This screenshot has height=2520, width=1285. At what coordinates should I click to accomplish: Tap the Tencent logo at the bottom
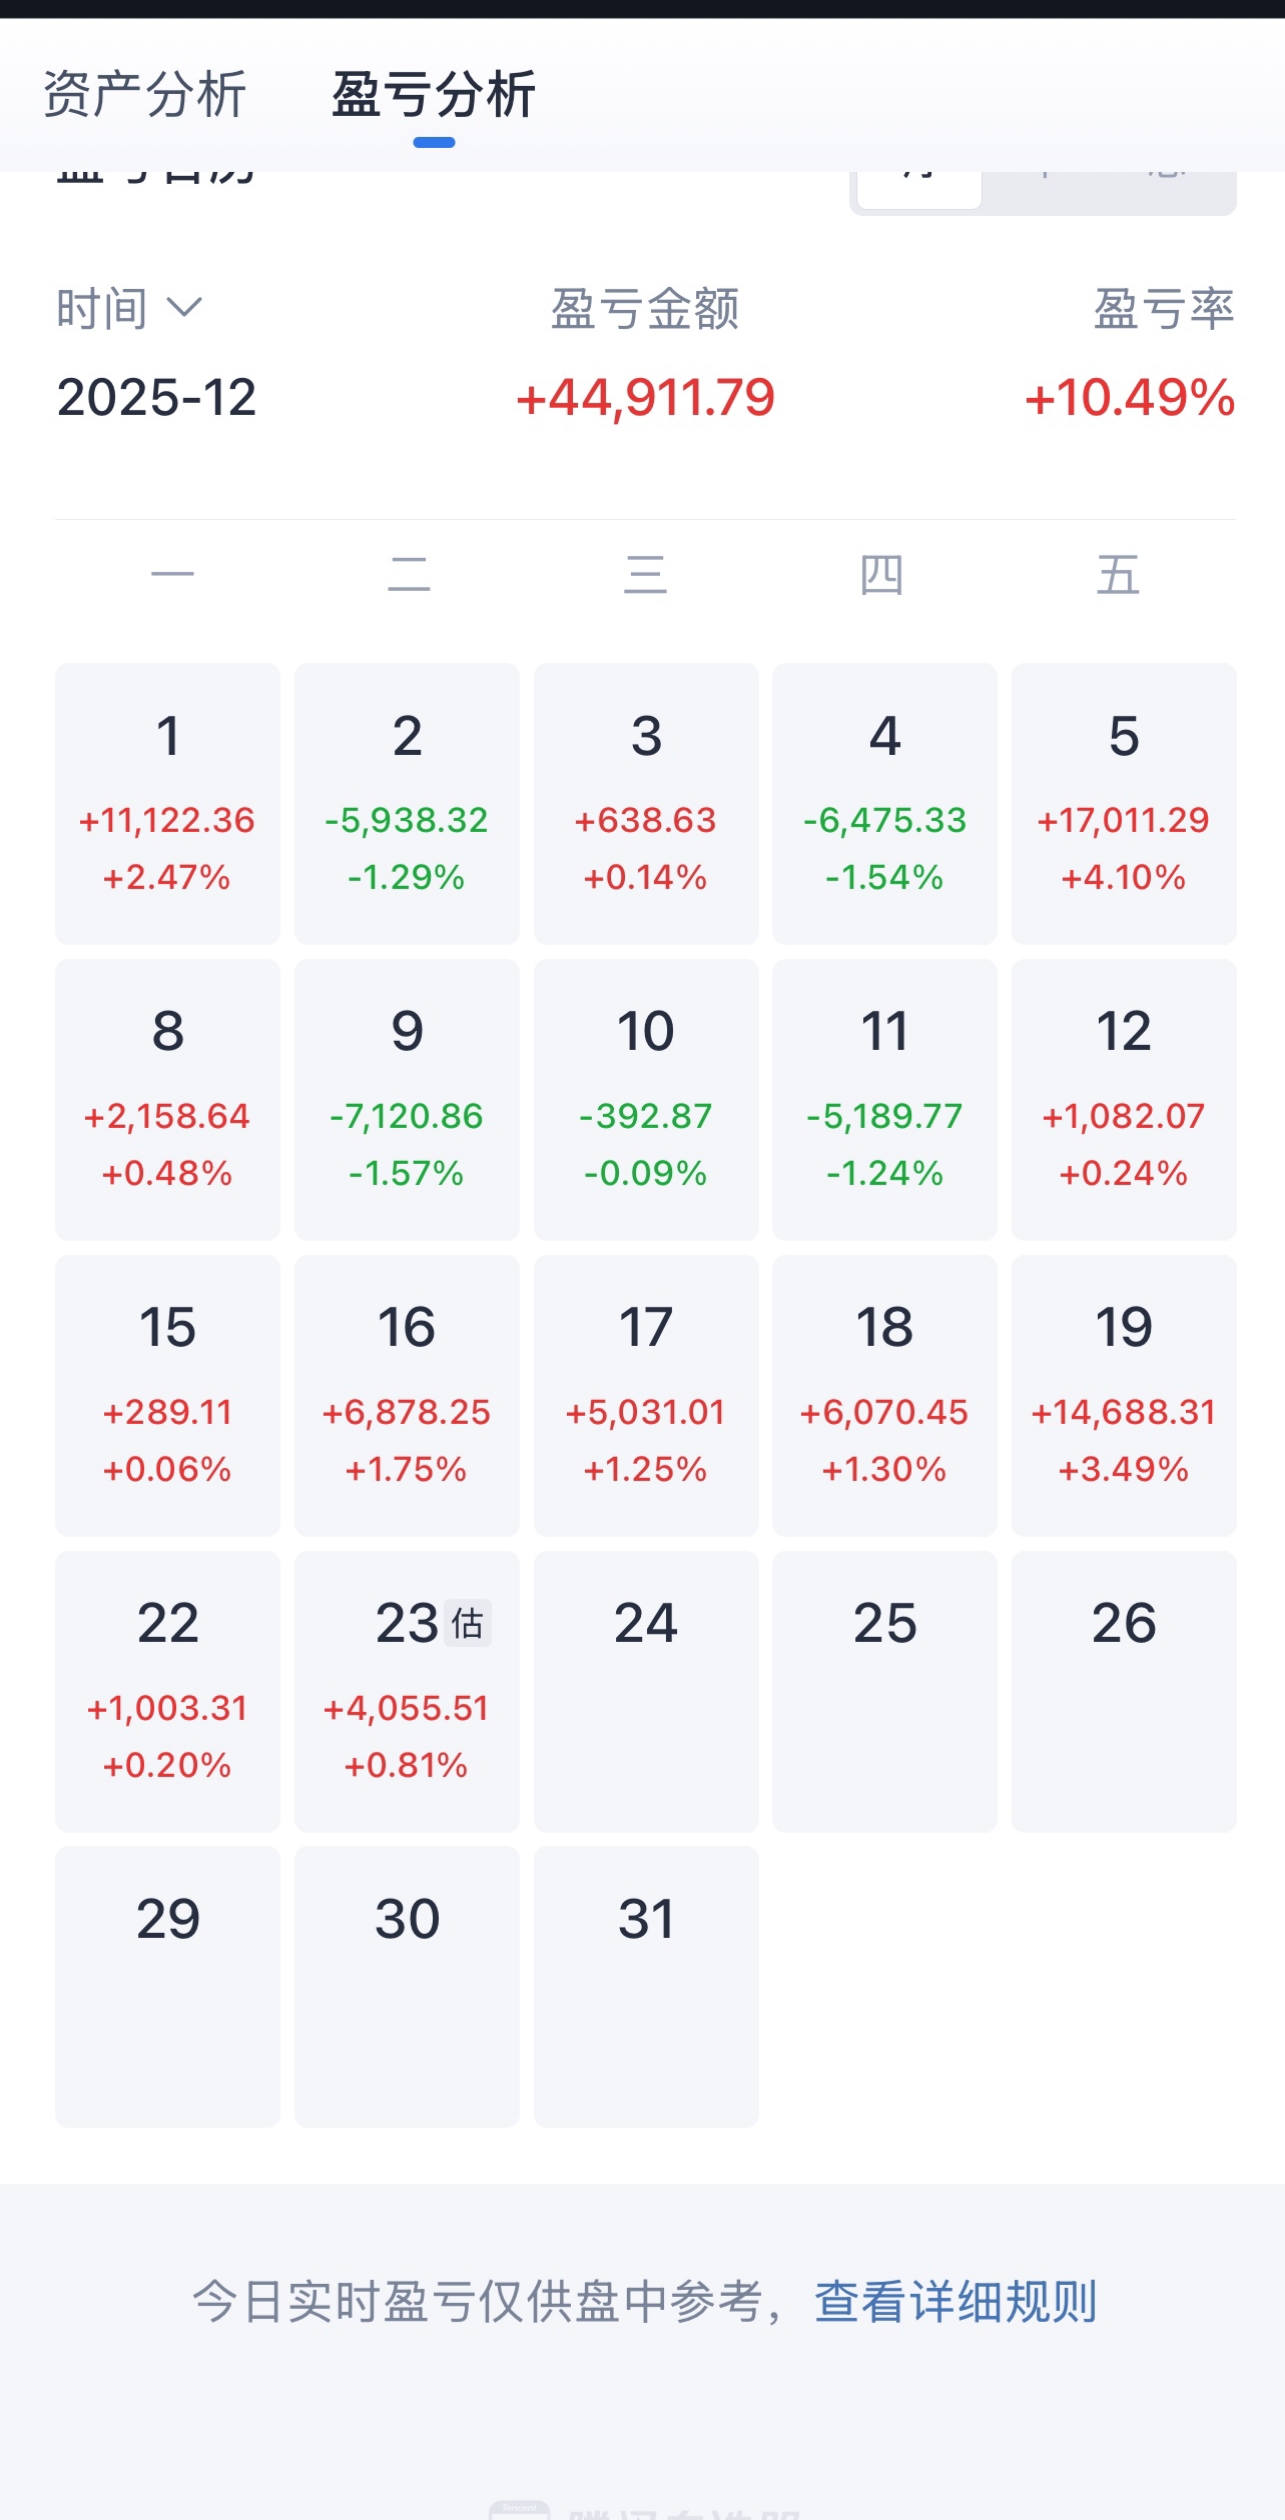(520, 2510)
